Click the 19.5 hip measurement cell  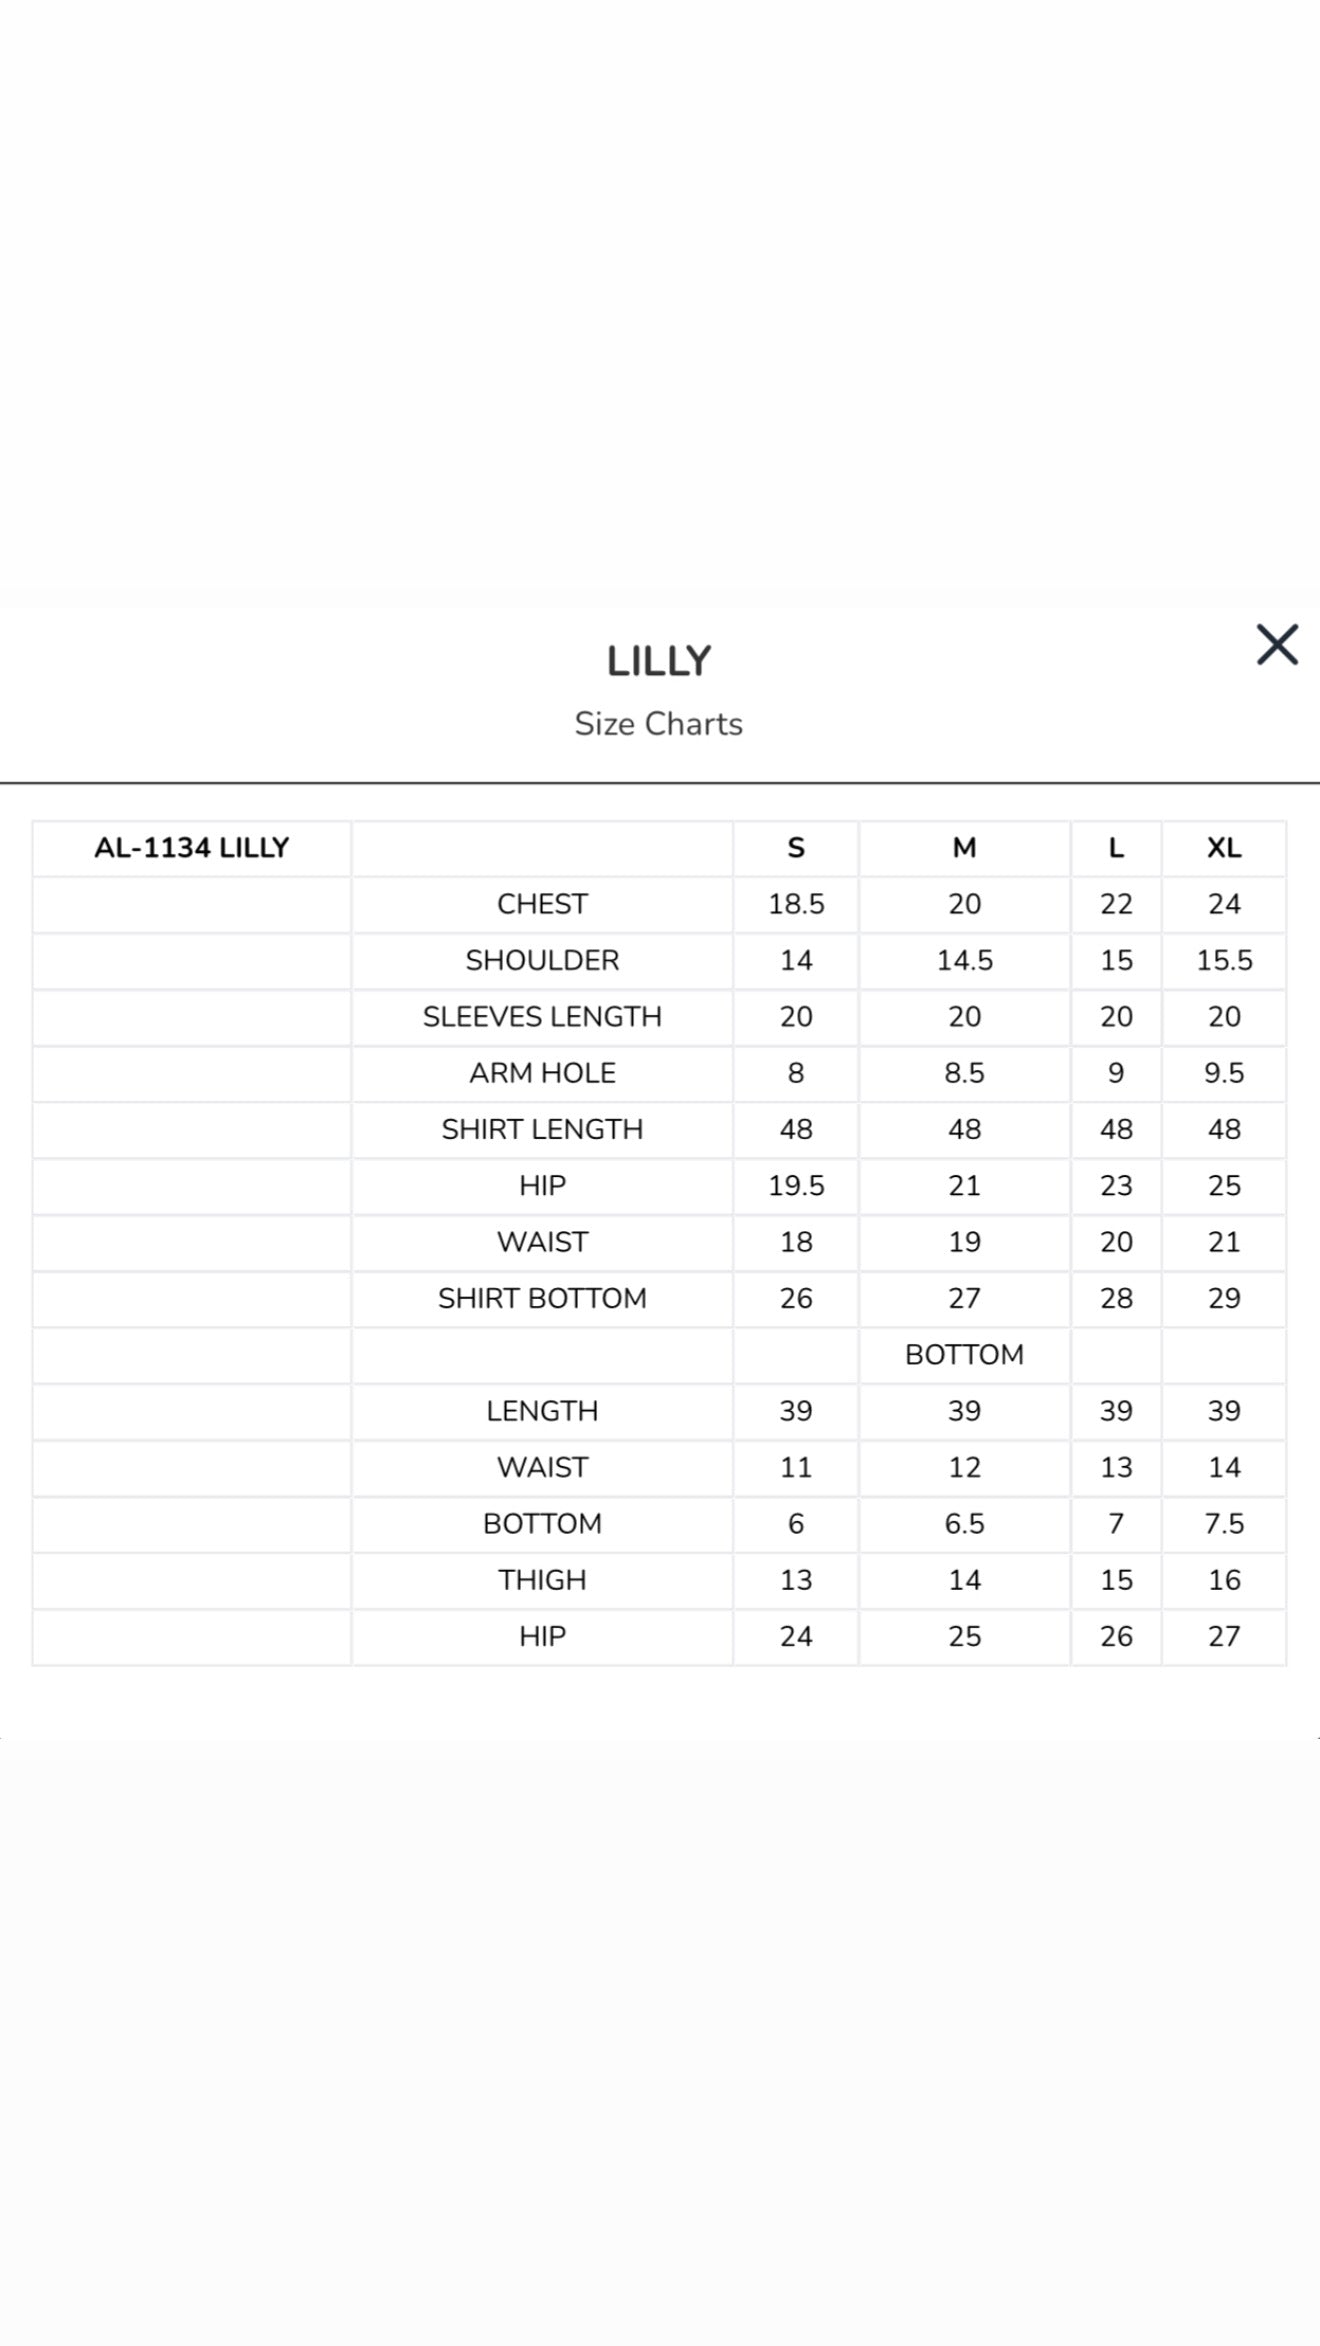pyautogui.click(x=796, y=1186)
